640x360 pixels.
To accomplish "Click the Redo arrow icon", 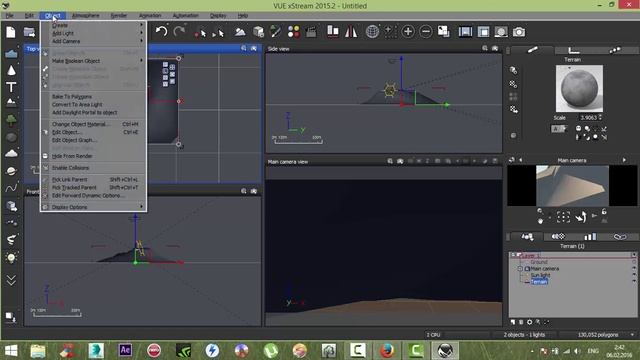I will click(x=179, y=31).
